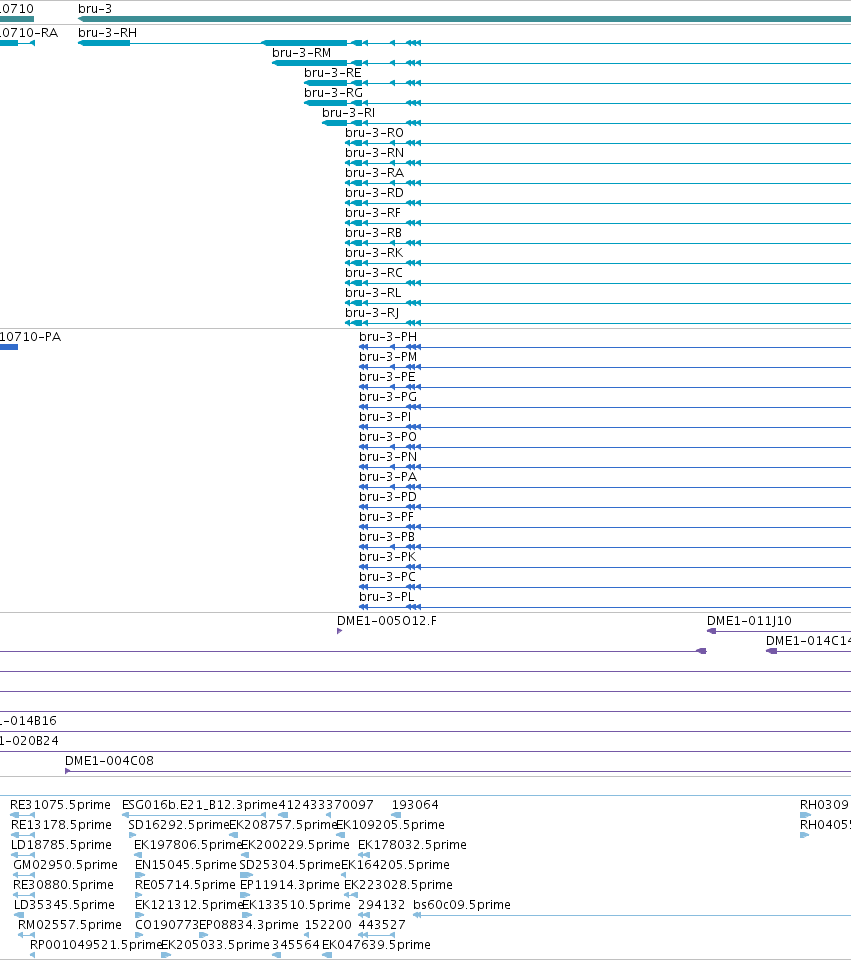
Task: Click EST SD25304.5prime
Action: [x=290, y=864]
